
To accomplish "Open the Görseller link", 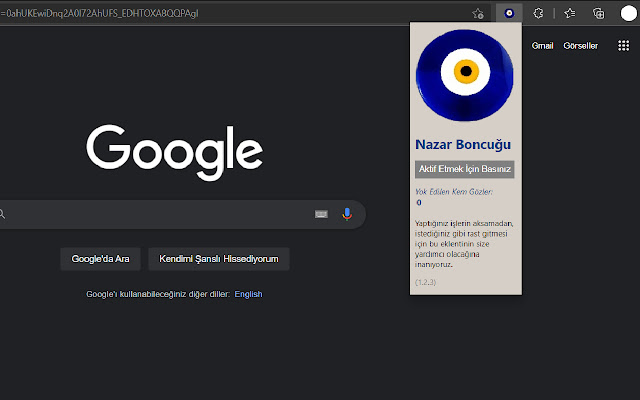I will tap(580, 46).
